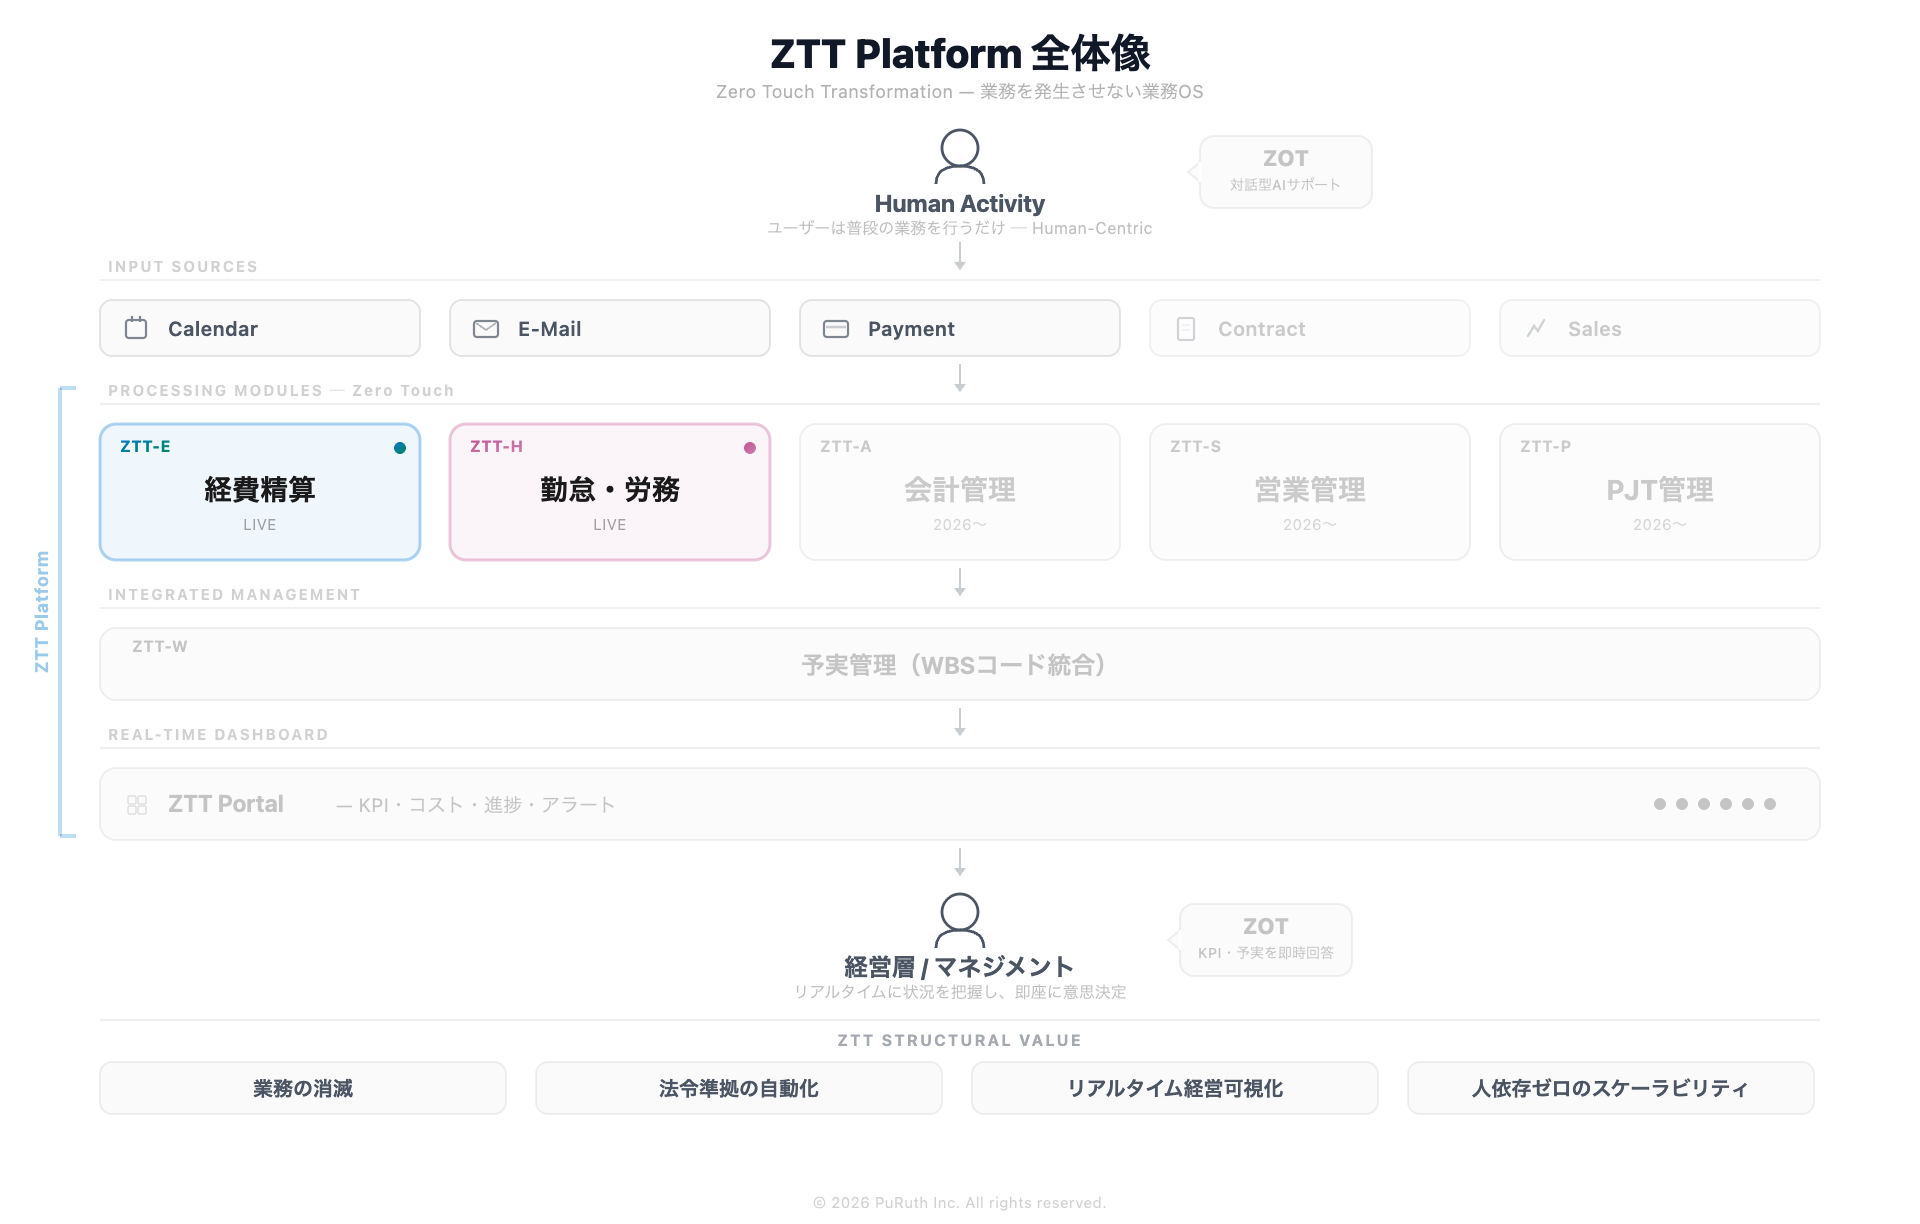Click the document icon in Contract source

coord(1186,329)
